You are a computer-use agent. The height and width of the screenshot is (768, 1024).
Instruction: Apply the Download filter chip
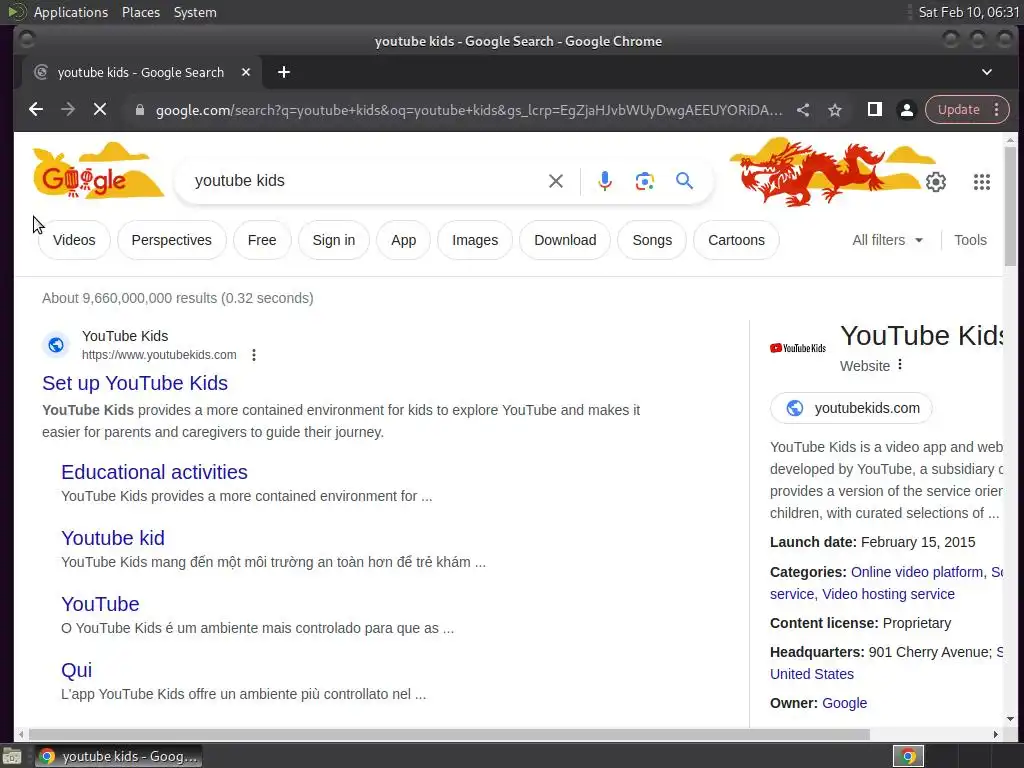tap(565, 240)
